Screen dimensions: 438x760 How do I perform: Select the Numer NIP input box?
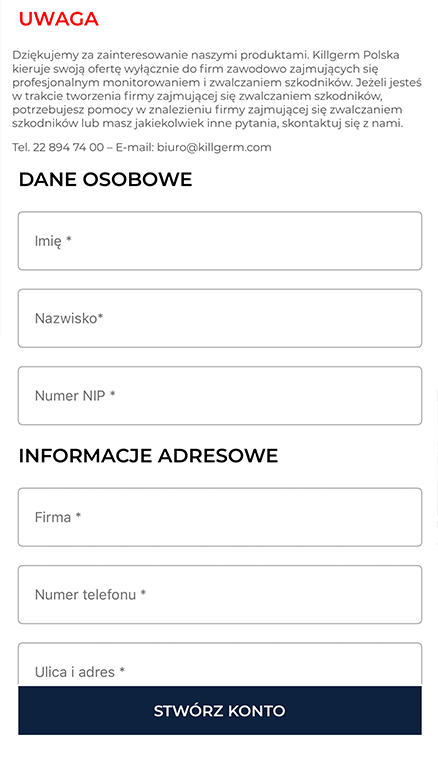pos(219,396)
